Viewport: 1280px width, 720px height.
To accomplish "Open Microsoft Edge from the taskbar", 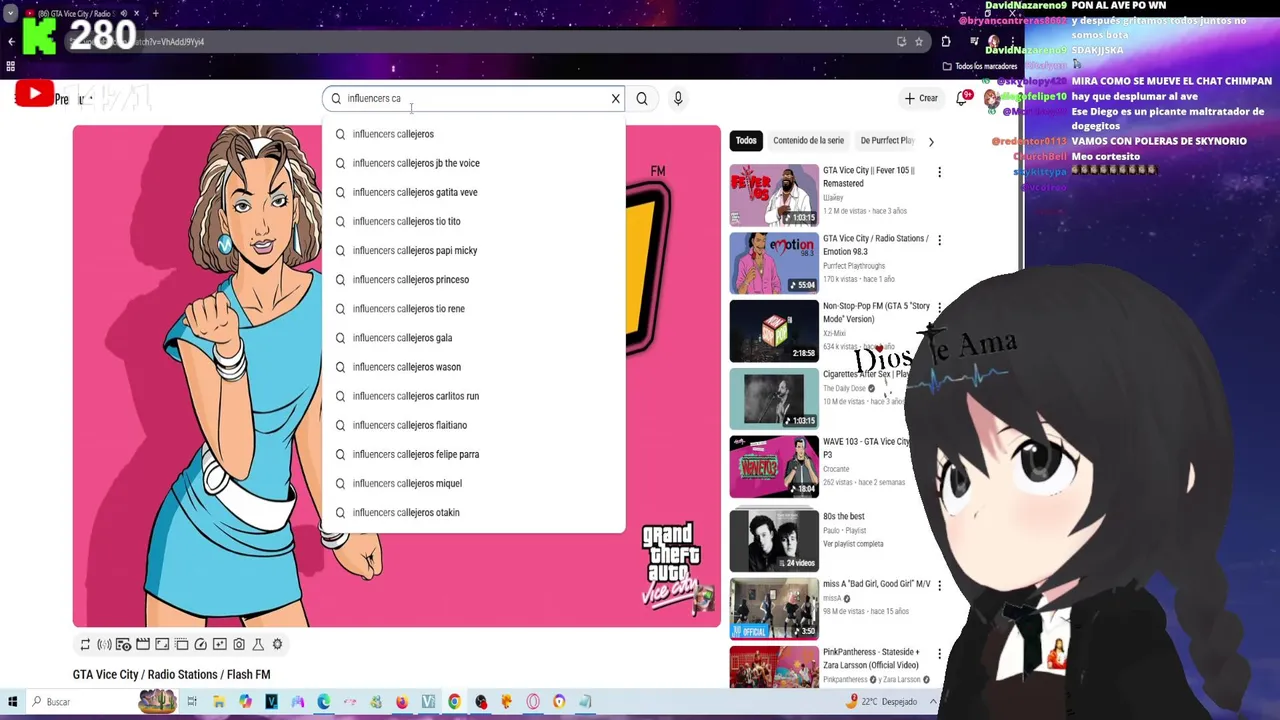I will [323, 702].
